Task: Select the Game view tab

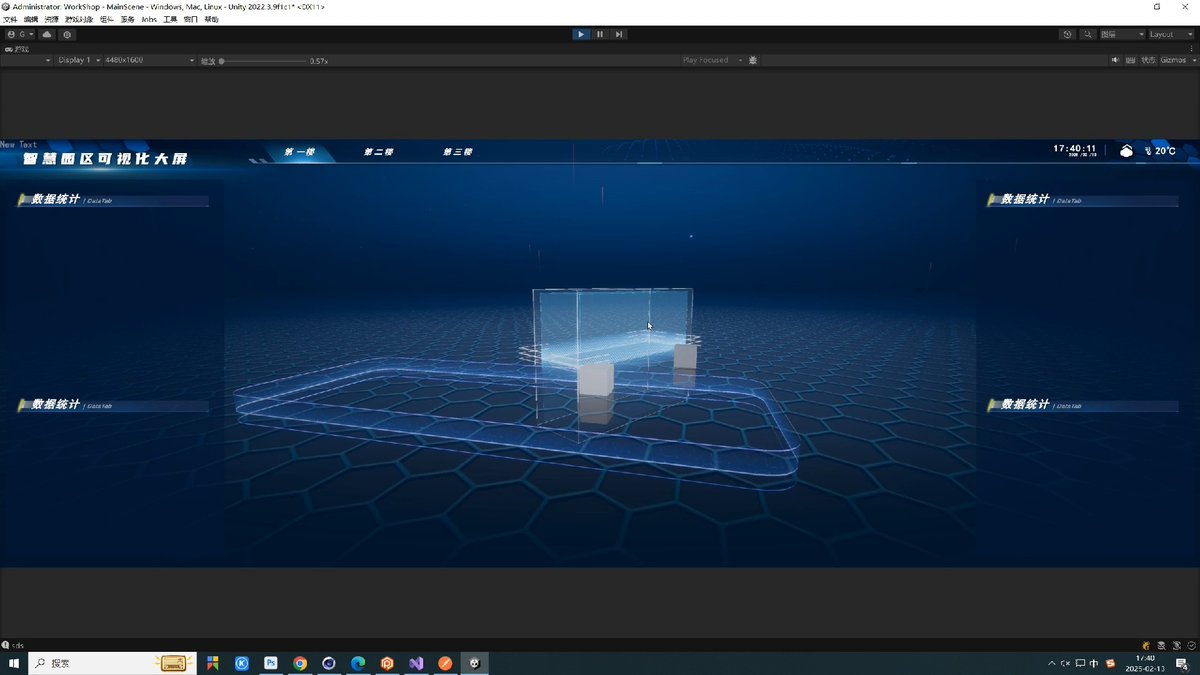Action: click(x=18, y=48)
